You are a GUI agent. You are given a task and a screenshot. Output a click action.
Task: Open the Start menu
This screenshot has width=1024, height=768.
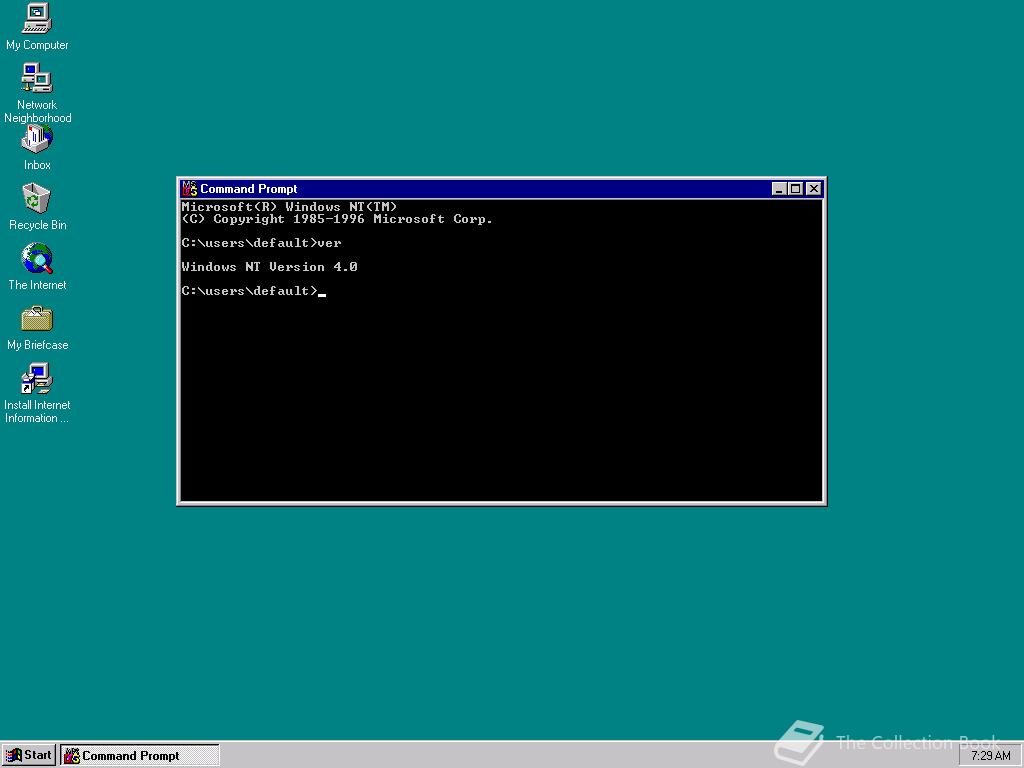29,755
